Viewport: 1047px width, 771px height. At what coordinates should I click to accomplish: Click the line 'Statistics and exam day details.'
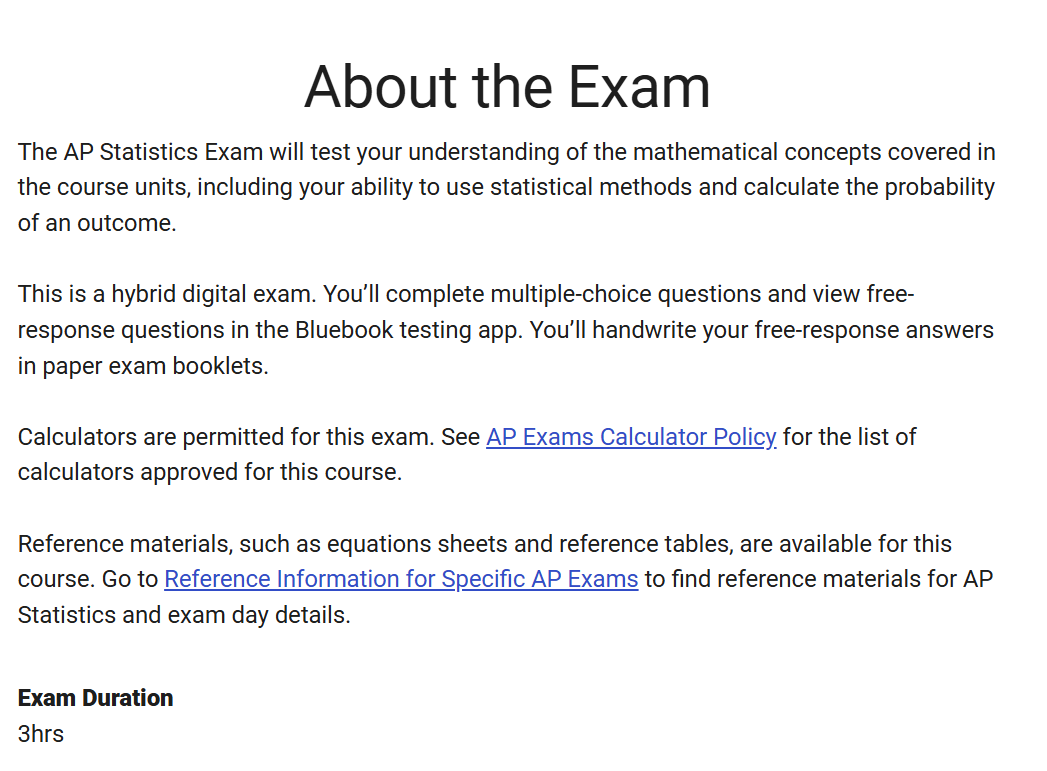(184, 615)
